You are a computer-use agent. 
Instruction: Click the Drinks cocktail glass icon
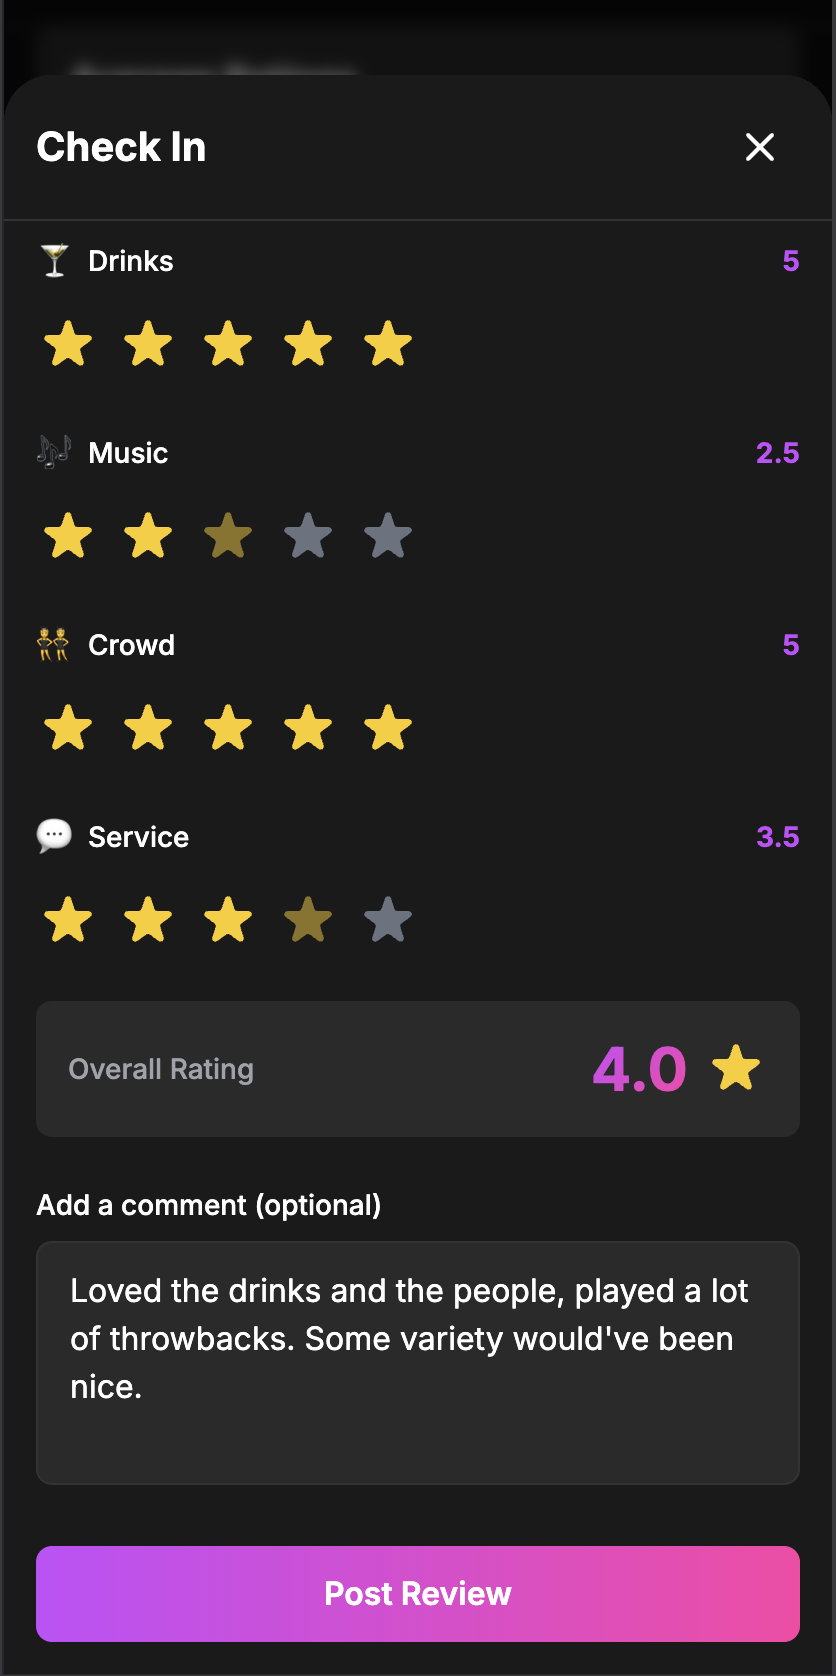click(54, 261)
